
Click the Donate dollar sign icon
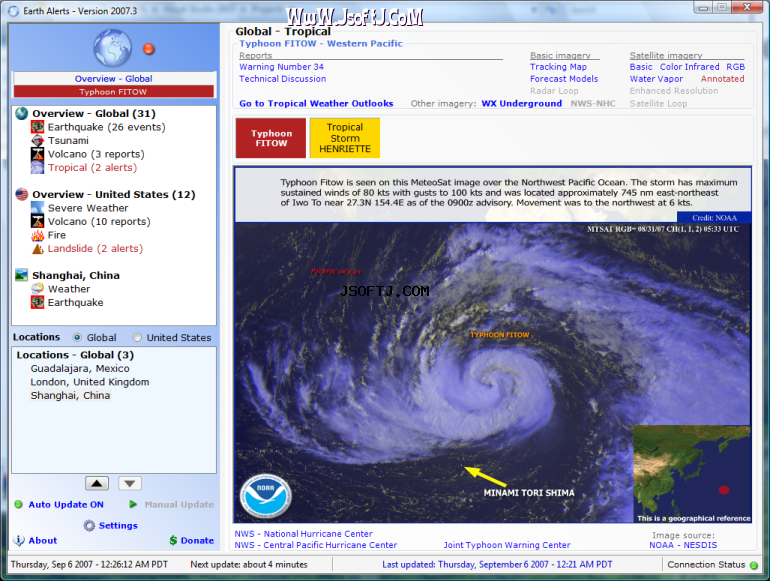(x=173, y=541)
